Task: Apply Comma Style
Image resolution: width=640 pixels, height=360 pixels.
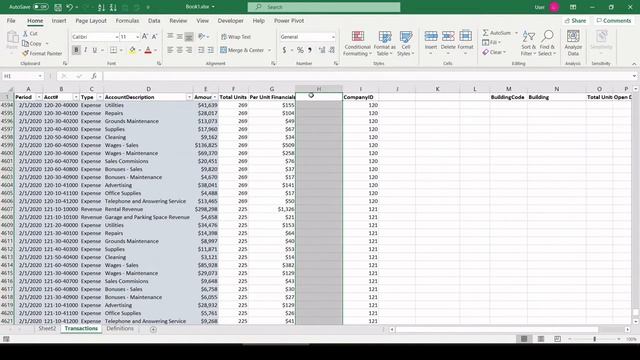Action: point(310,50)
